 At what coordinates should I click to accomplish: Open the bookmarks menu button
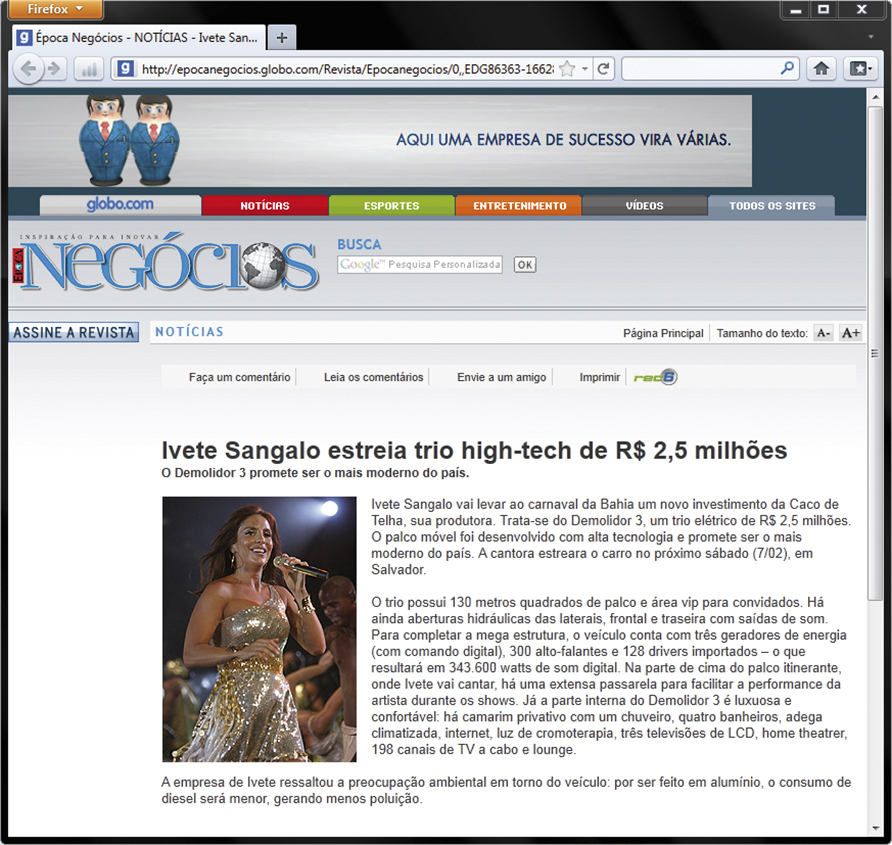pos(860,69)
